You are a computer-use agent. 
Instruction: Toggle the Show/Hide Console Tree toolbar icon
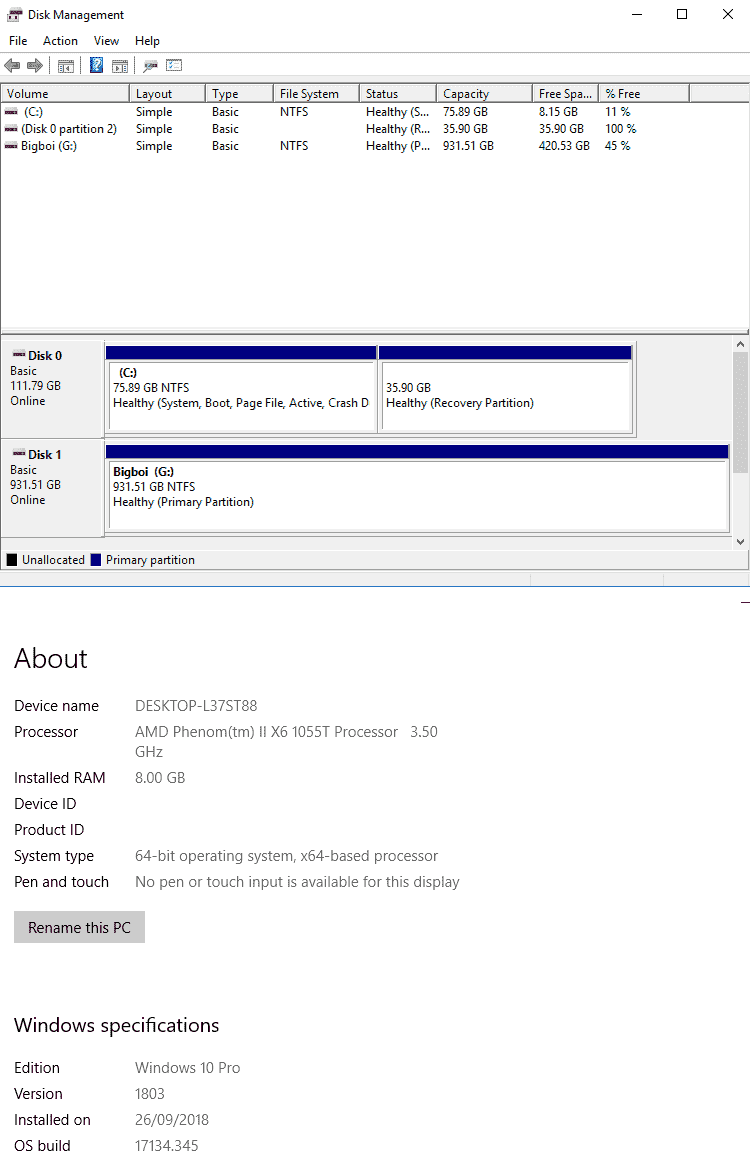tap(66, 65)
